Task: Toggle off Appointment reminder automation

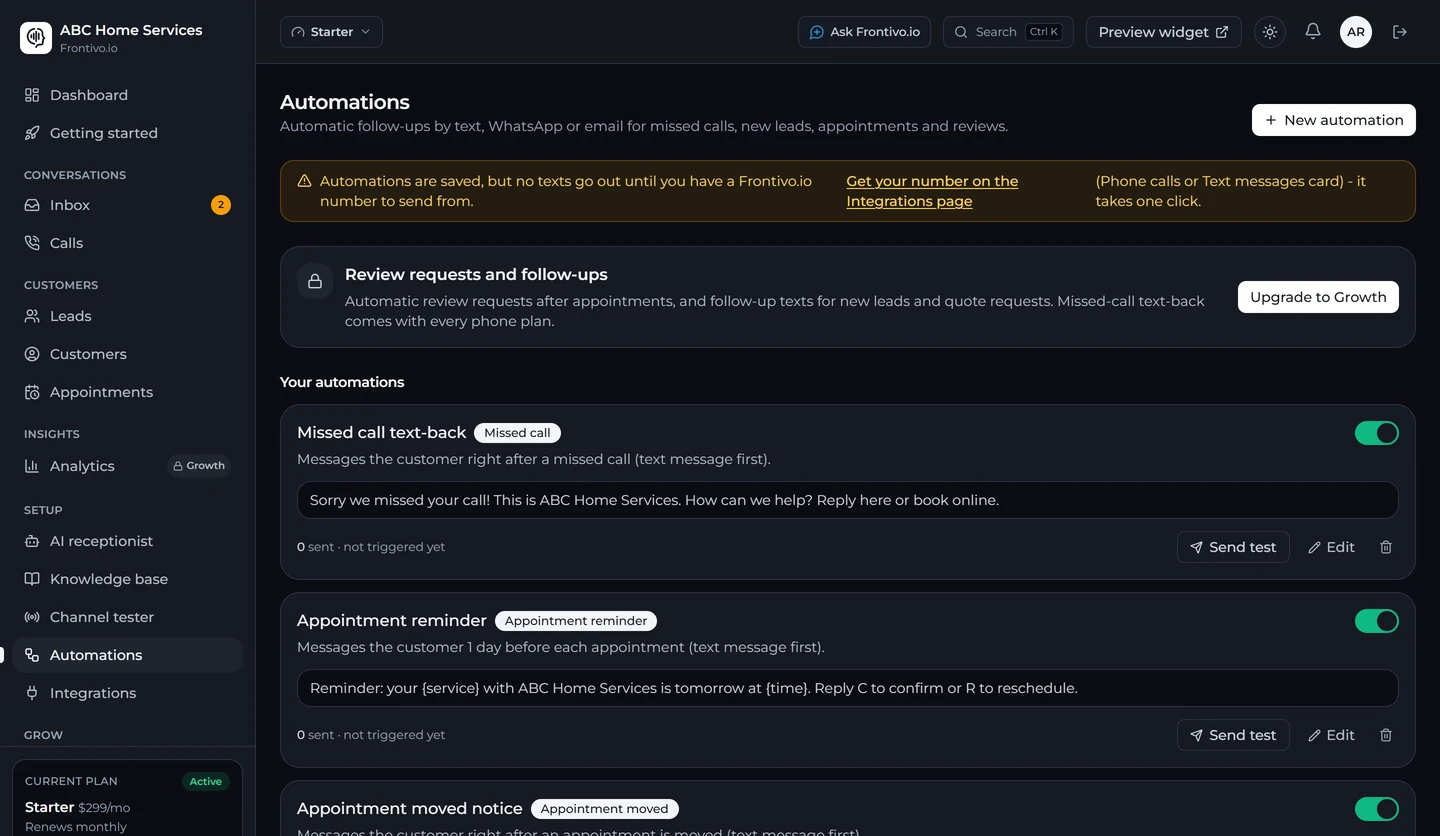Action: (1377, 621)
